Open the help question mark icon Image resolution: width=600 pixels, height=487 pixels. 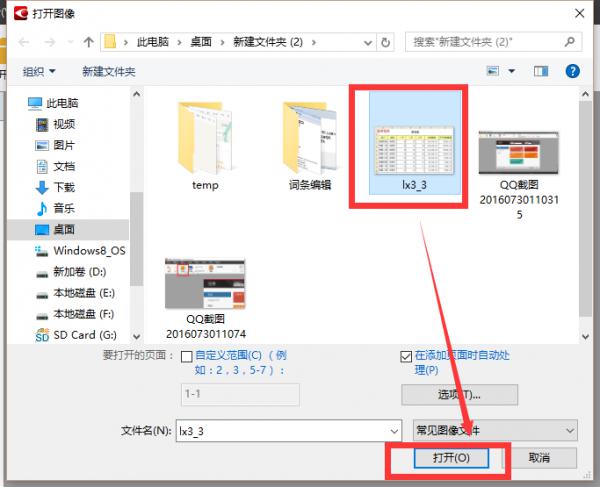572,72
